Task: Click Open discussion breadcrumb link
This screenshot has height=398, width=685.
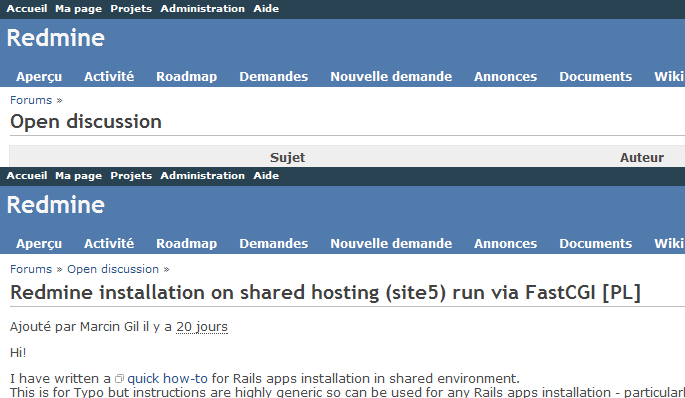Action: (113, 269)
